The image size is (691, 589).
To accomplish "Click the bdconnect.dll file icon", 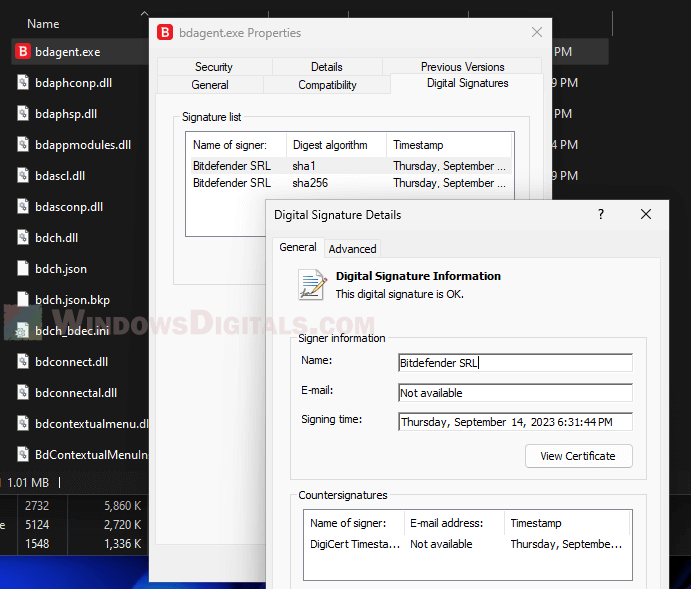I will point(23,362).
